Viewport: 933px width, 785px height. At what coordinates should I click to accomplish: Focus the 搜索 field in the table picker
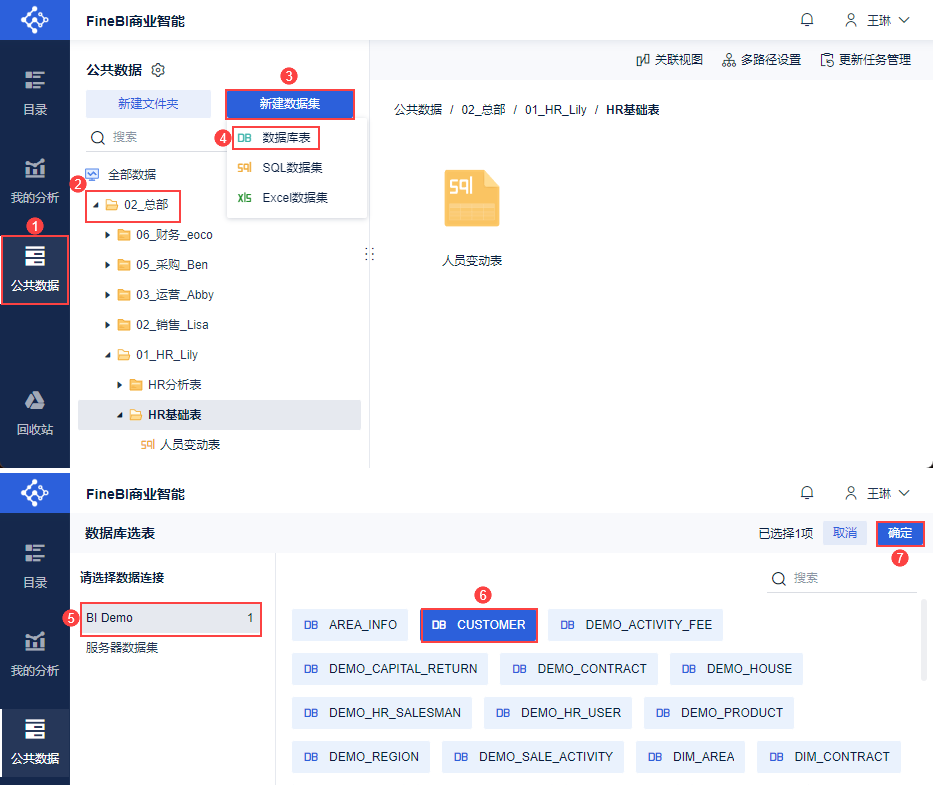click(842, 578)
